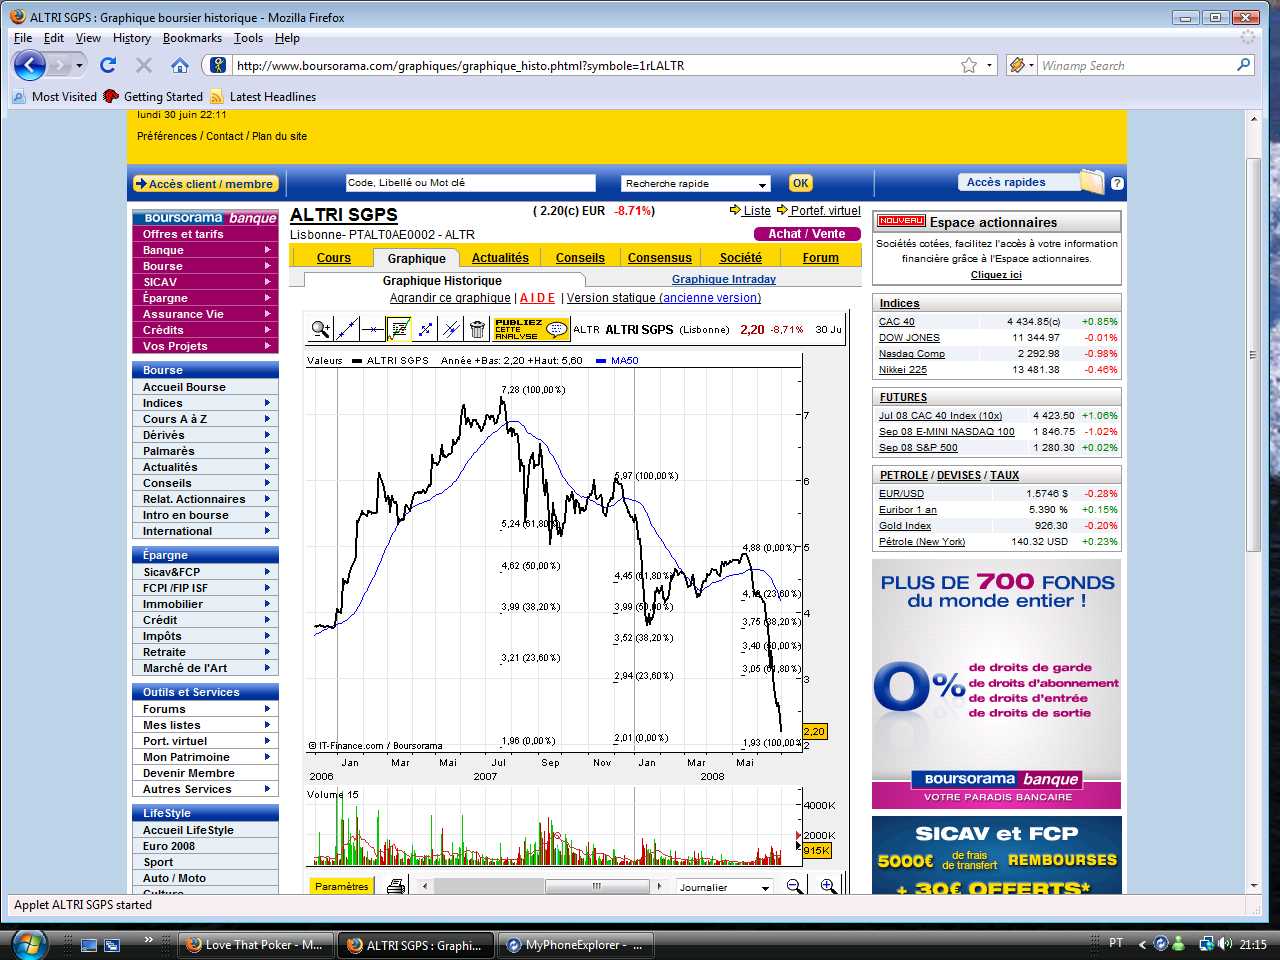Click the Achat / Vente button
The width and height of the screenshot is (1280, 960).
(807, 234)
